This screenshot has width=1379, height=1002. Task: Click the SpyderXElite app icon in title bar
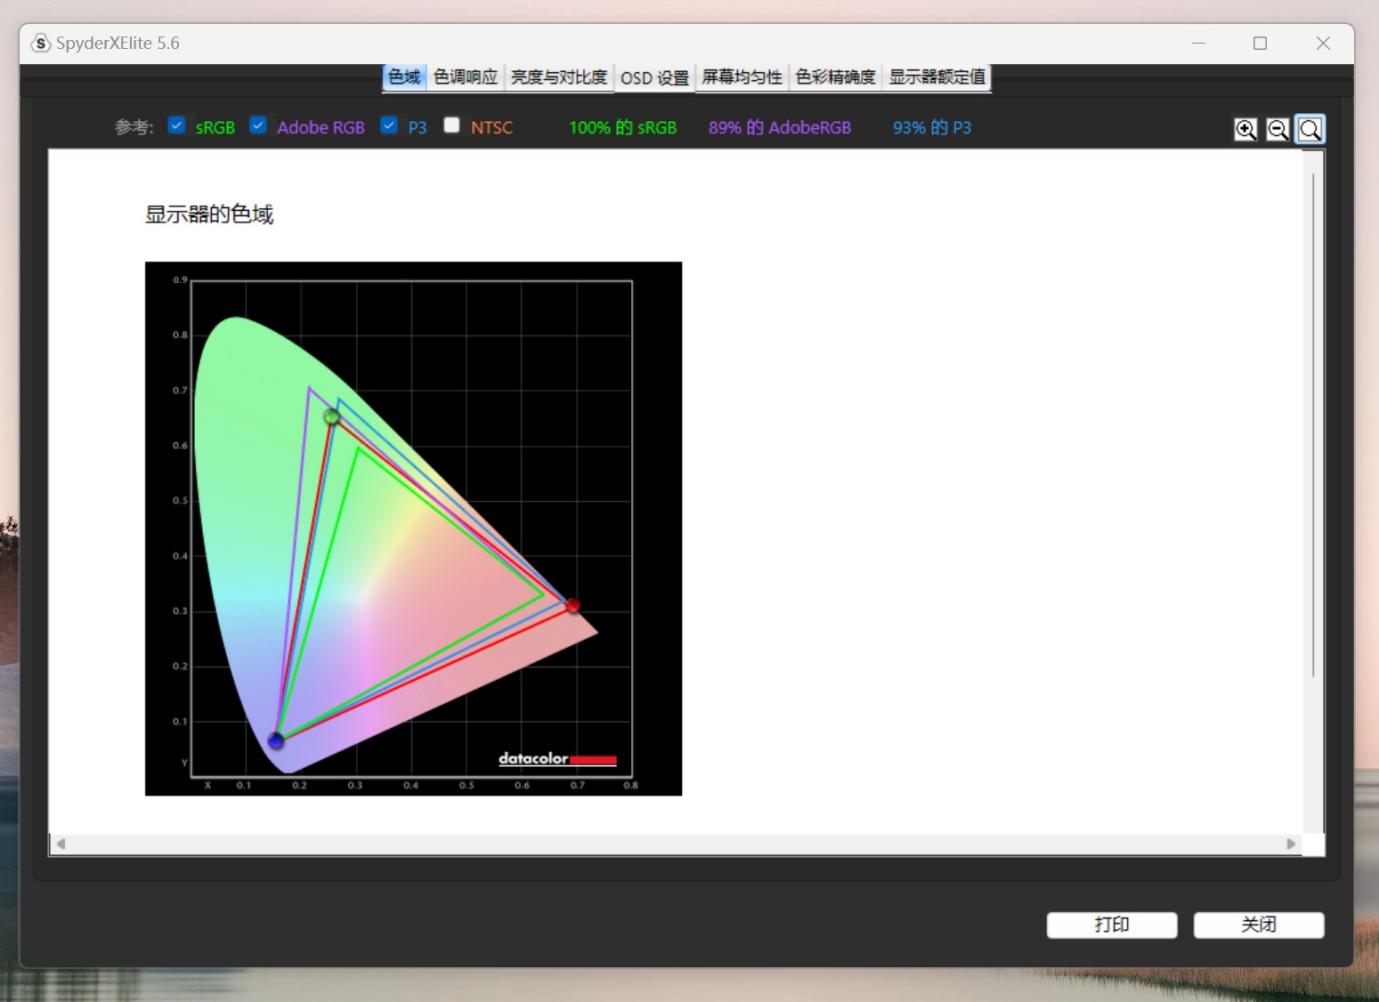(x=41, y=43)
